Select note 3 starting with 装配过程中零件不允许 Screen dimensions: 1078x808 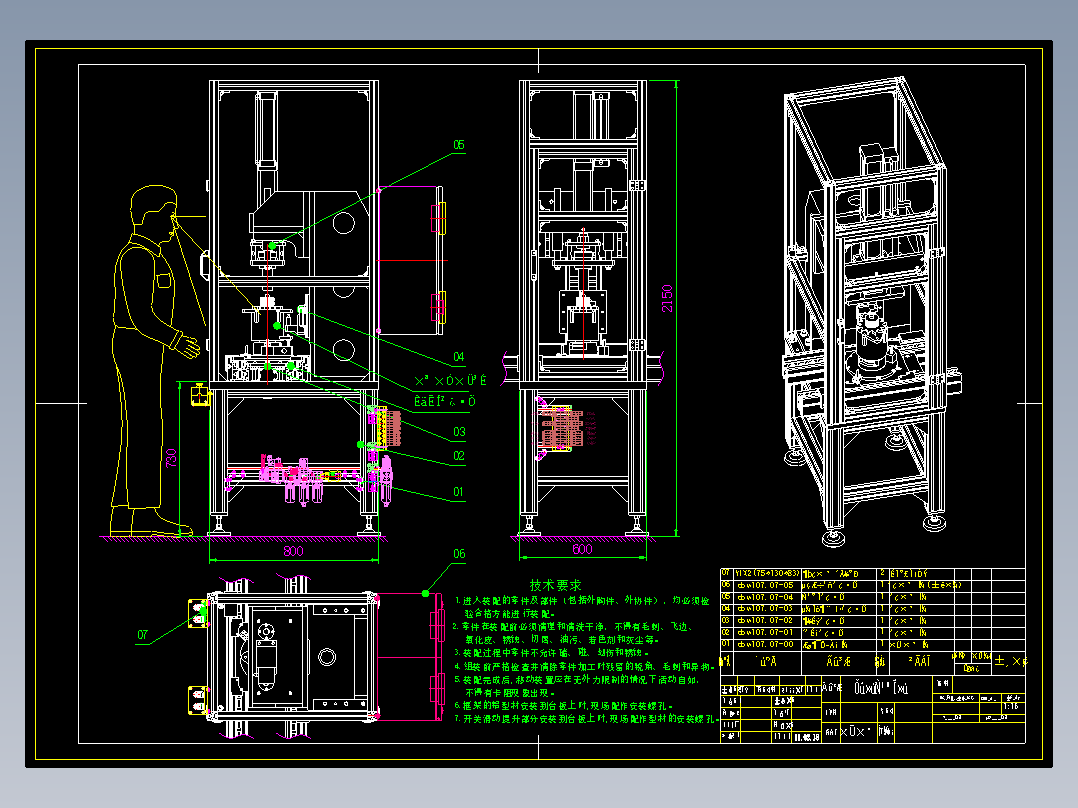[552, 653]
